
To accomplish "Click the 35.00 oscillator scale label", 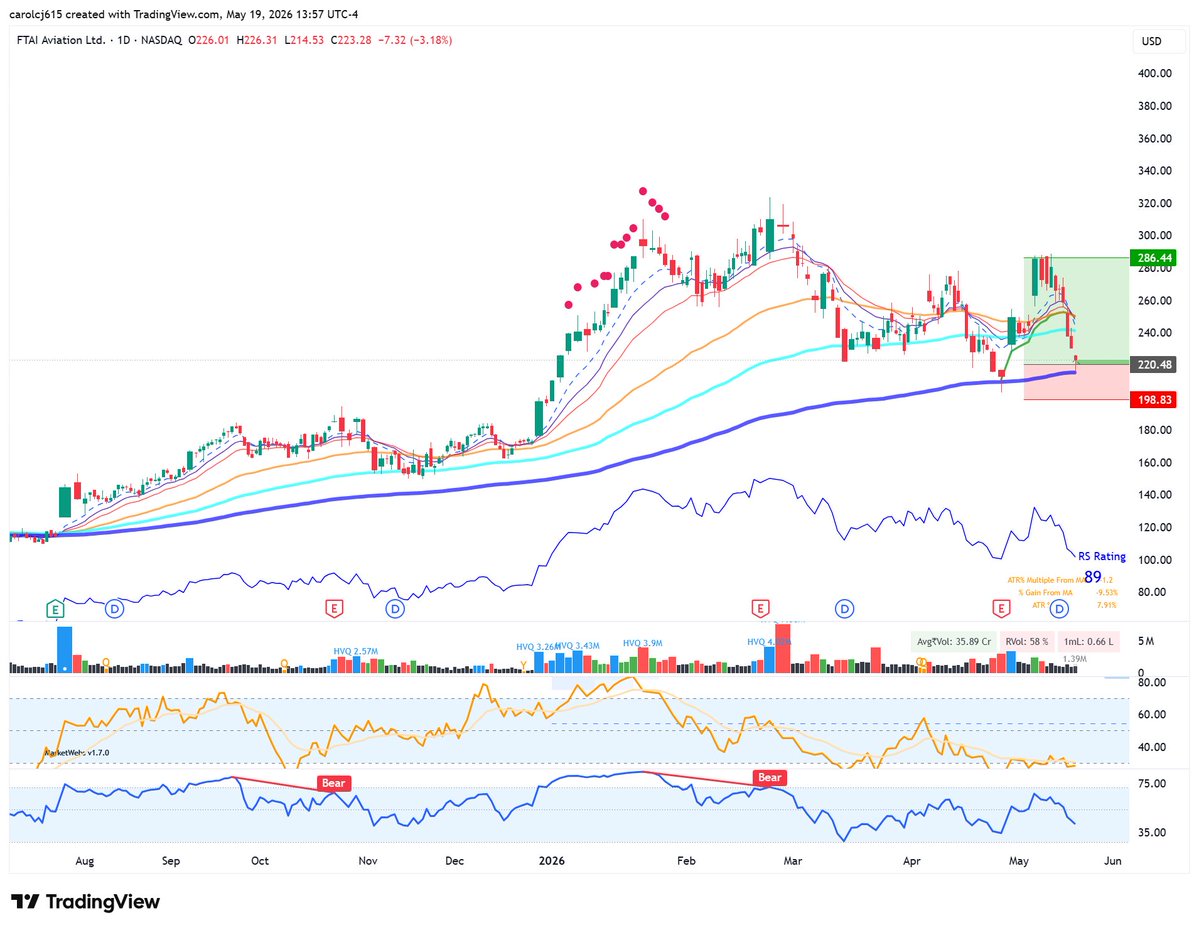I will (x=1152, y=832).
